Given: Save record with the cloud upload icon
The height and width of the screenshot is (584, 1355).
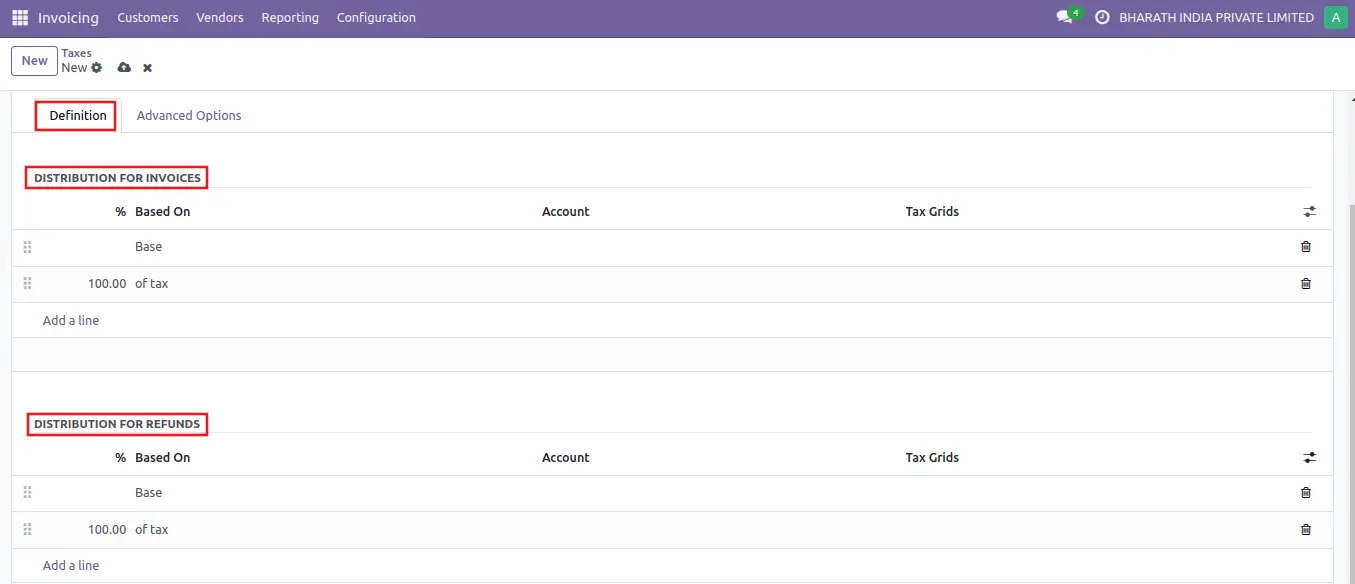Looking at the screenshot, I should click(x=124, y=68).
